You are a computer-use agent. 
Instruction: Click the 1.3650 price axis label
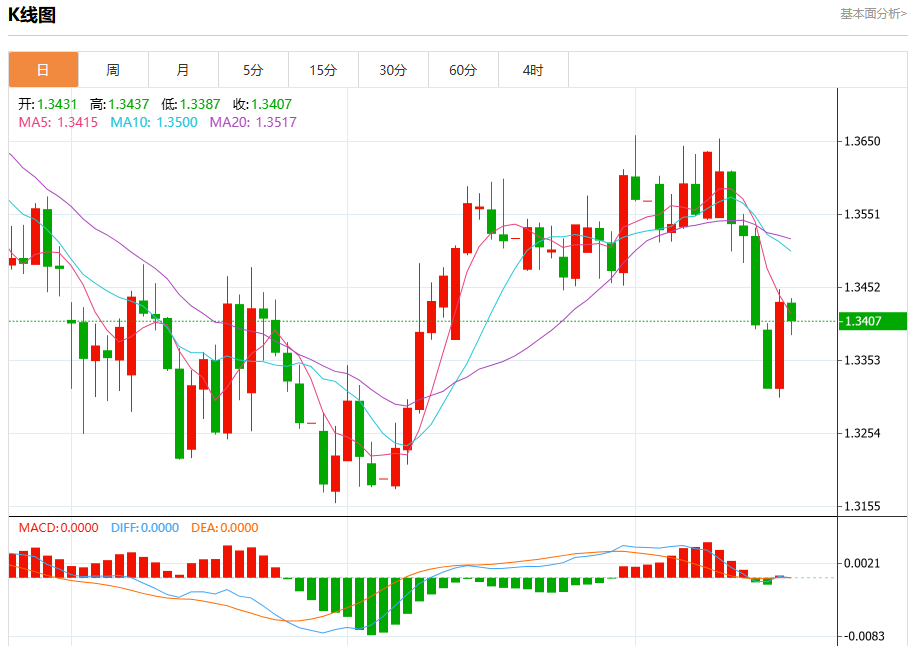point(862,142)
